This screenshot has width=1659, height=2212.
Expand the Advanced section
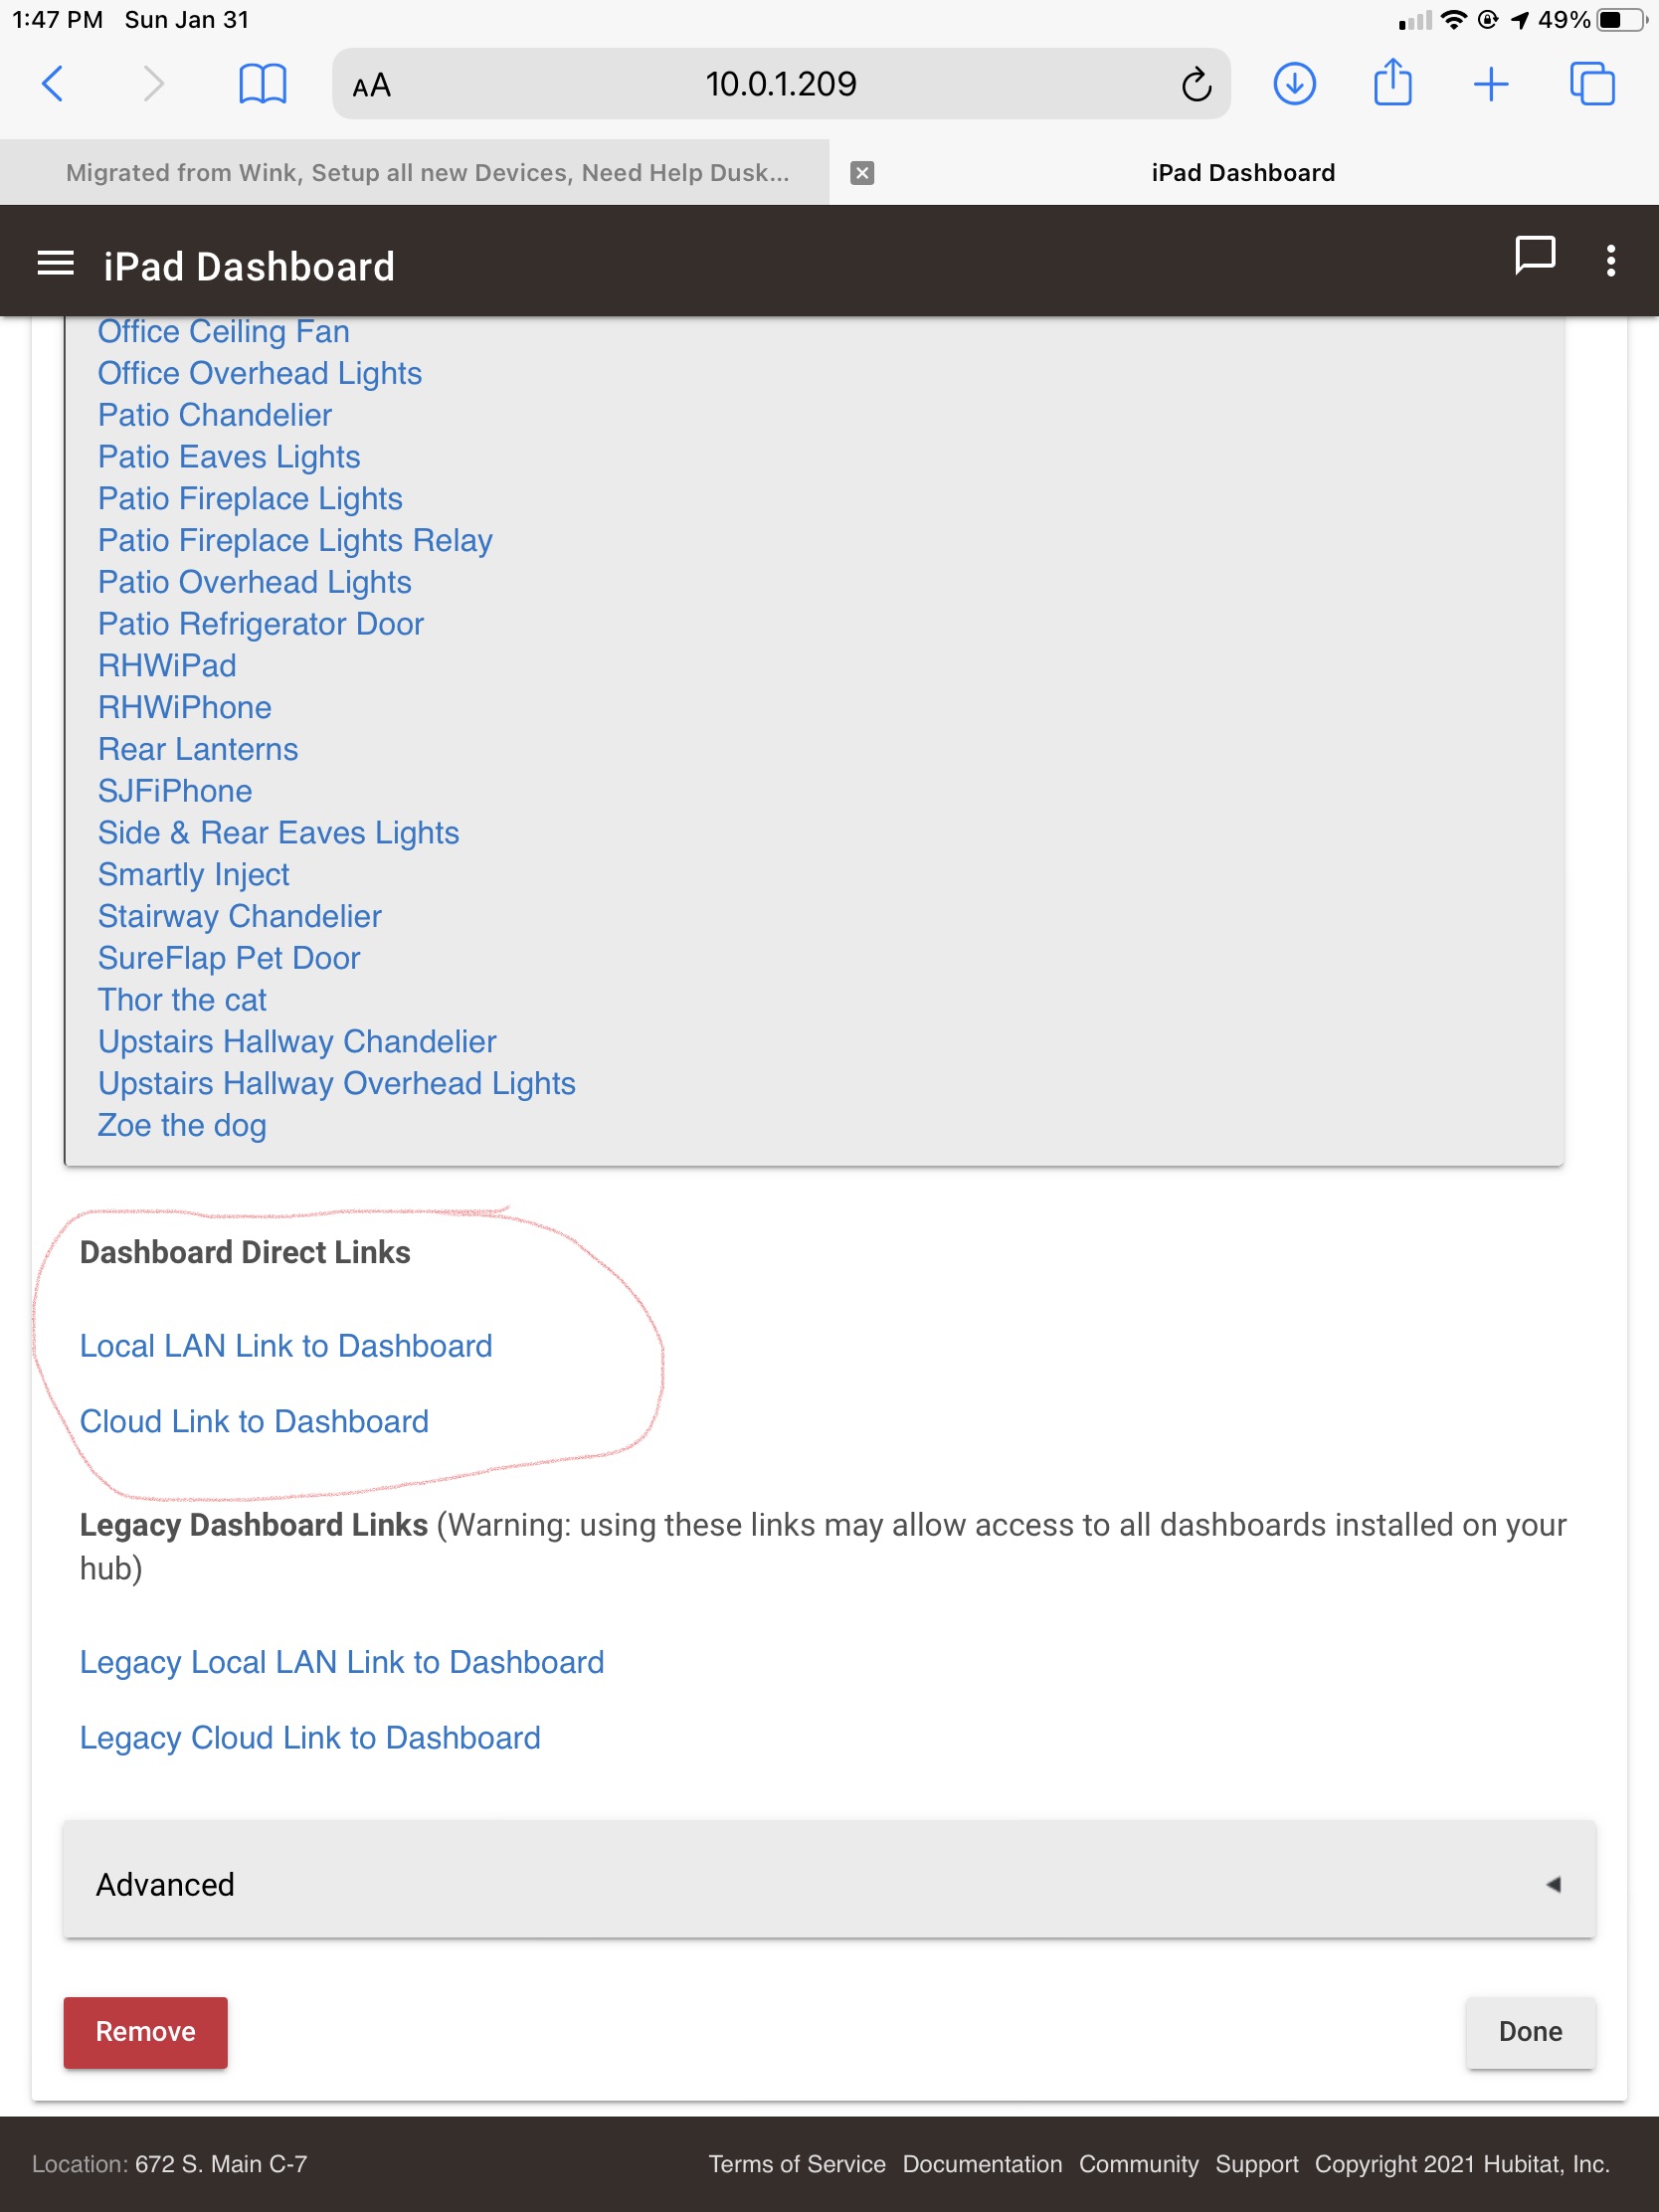click(x=829, y=1884)
